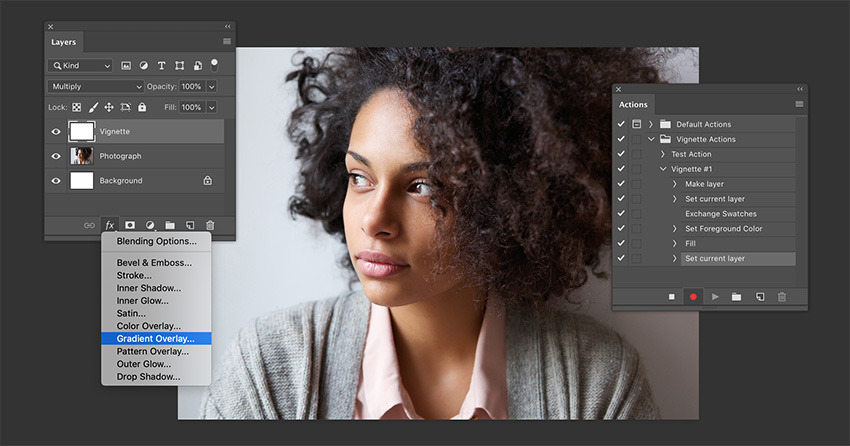Create new adjustment layer icon

(x=150, y=225)
